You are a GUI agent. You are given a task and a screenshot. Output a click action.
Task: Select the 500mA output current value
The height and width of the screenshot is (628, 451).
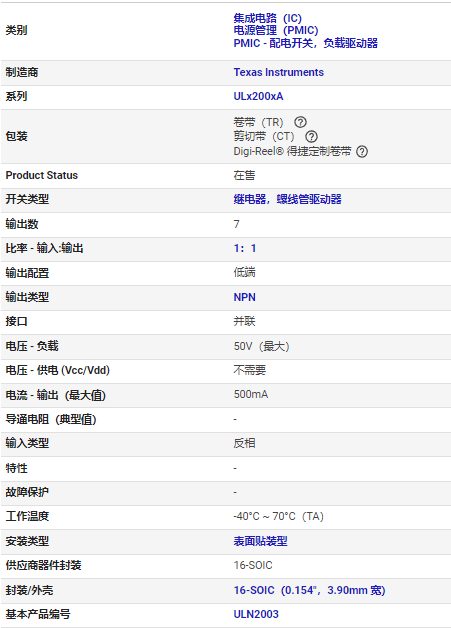[x=251, y=394]
